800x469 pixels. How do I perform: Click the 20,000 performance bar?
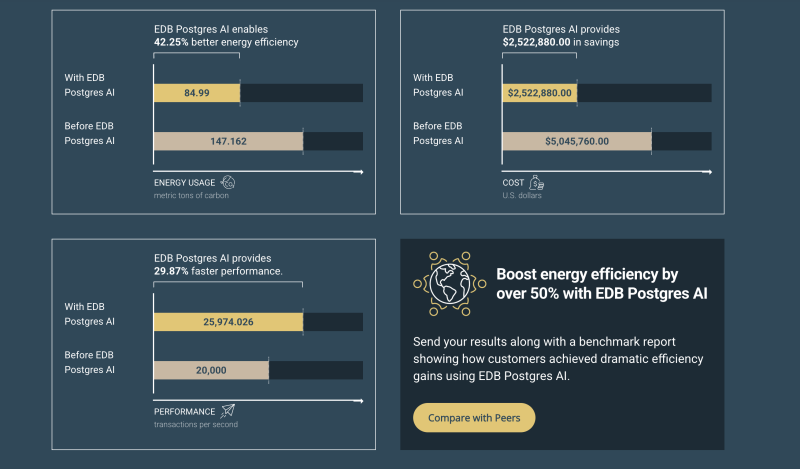pos(211,370)
